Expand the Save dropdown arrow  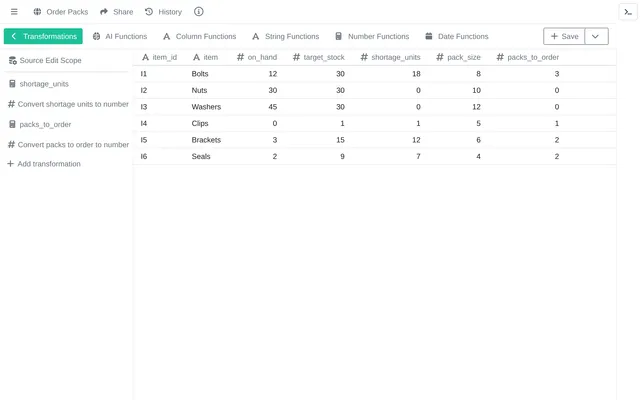pos(596,36)
